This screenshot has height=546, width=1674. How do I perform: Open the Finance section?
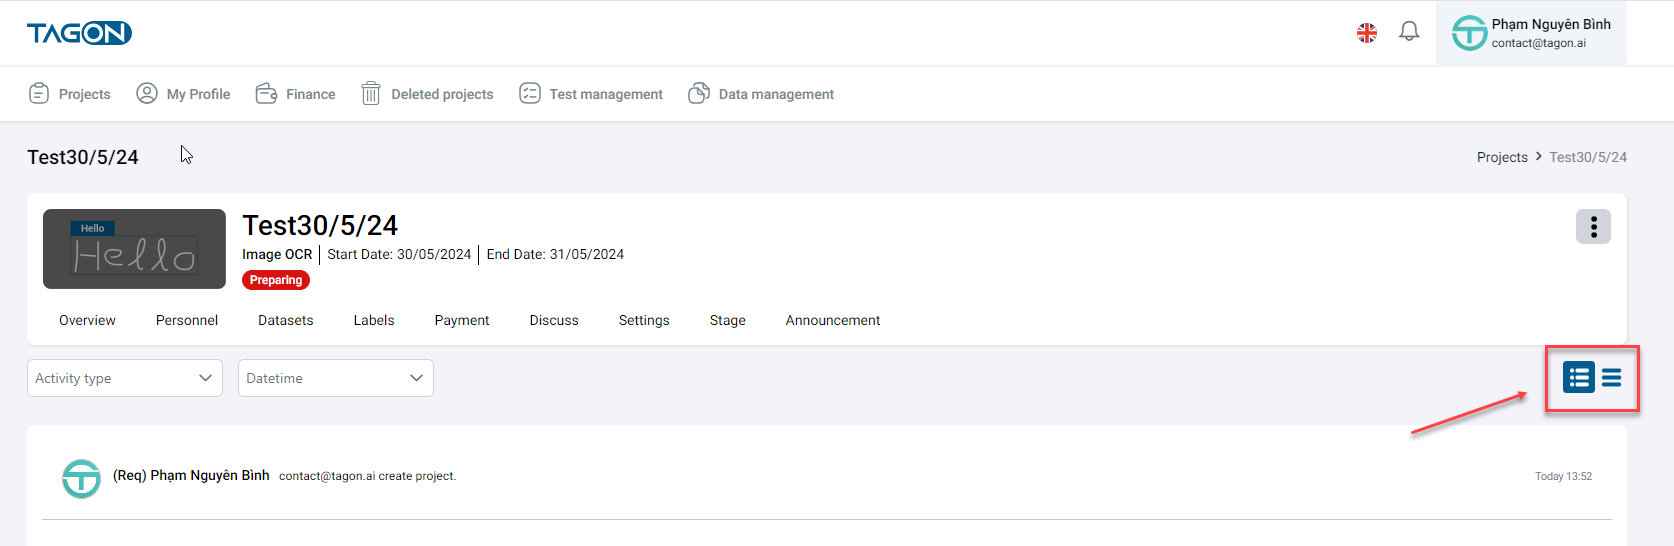pyautogui.click(x=296, y=94)
